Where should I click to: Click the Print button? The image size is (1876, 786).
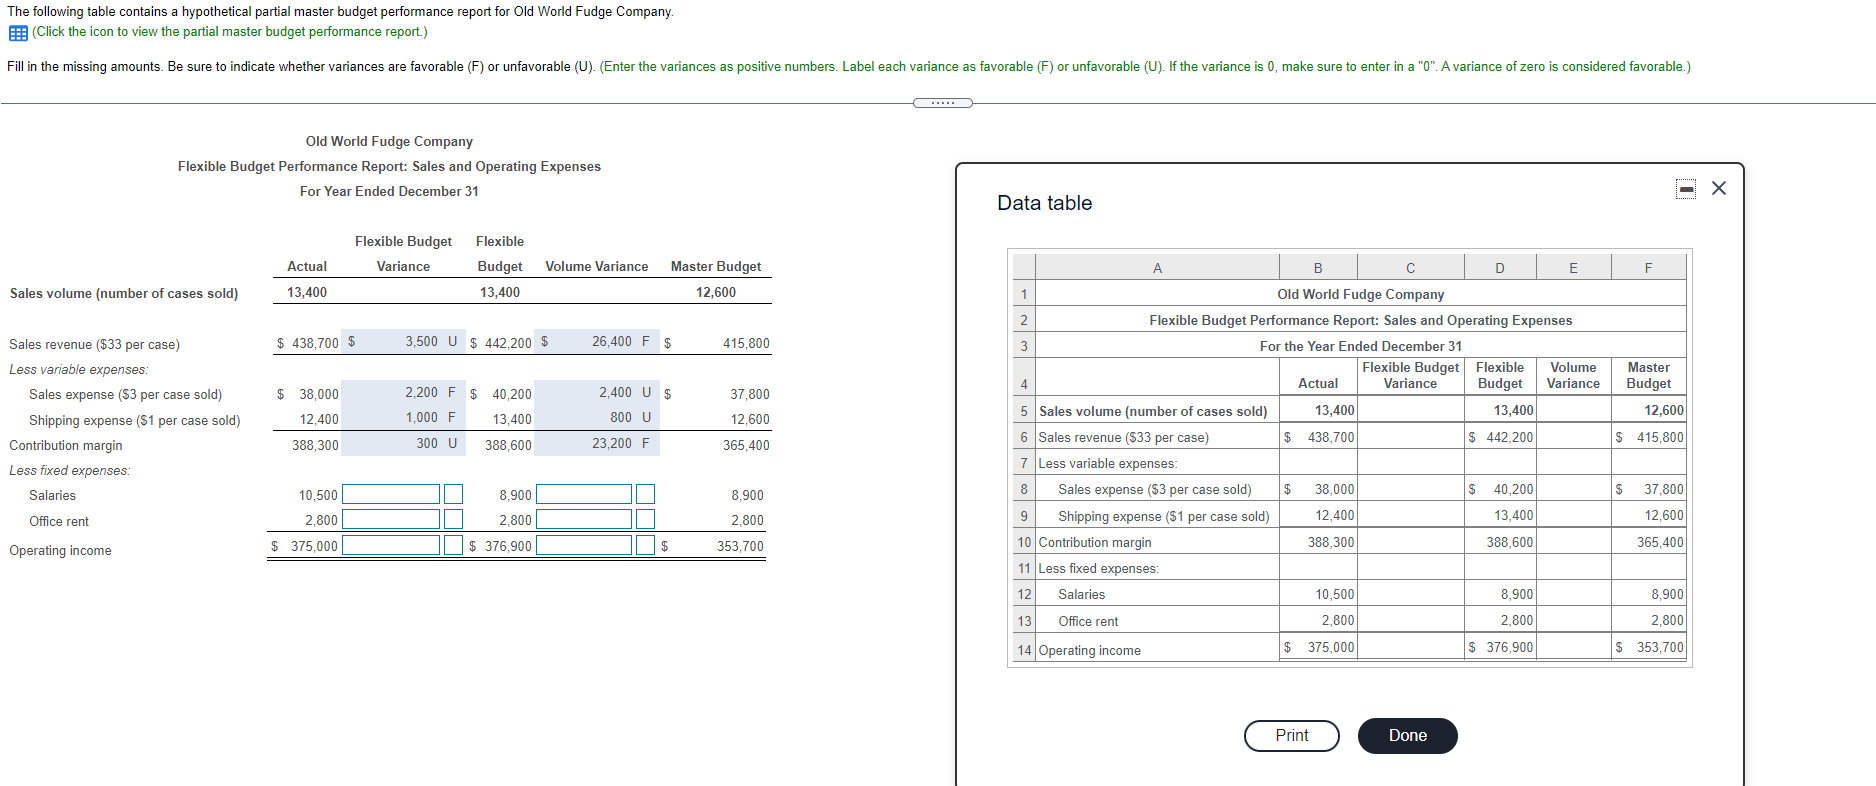pyautogui.click(x=1291, y=736)
